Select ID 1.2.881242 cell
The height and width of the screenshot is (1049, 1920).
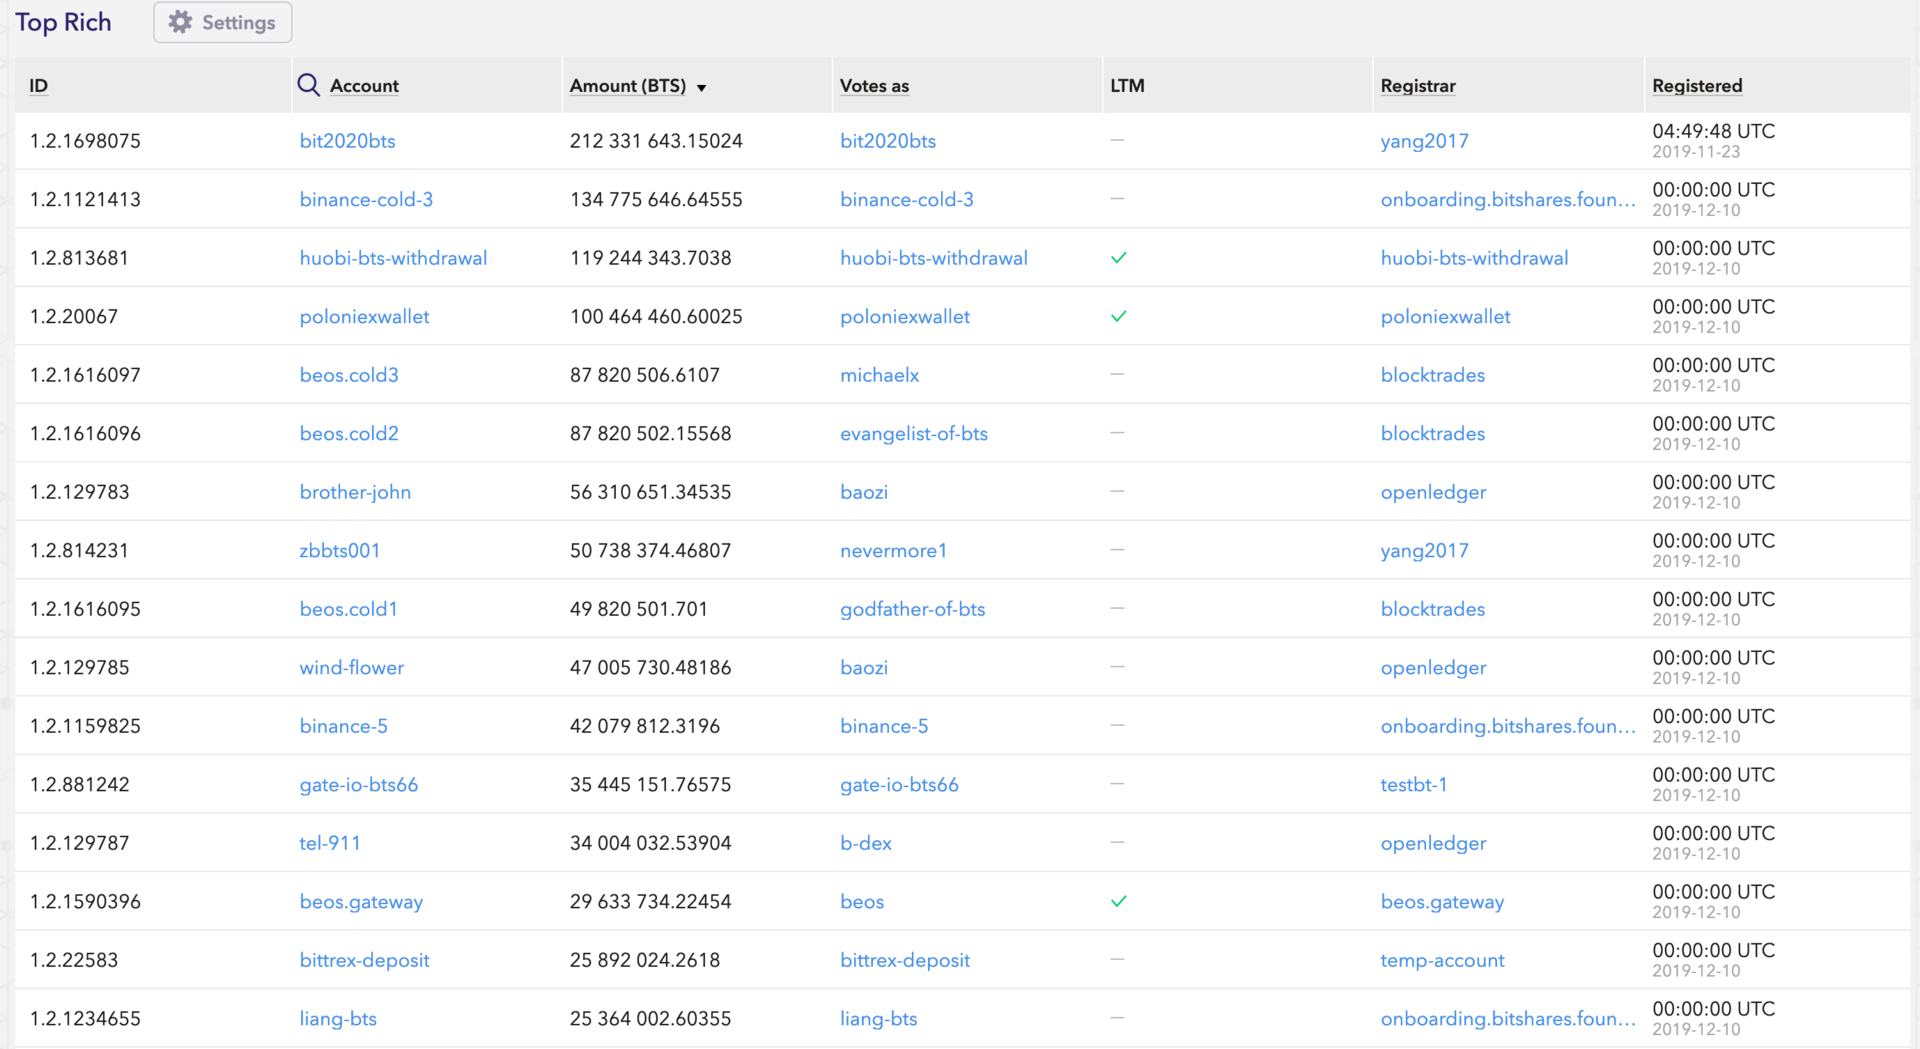79,785
